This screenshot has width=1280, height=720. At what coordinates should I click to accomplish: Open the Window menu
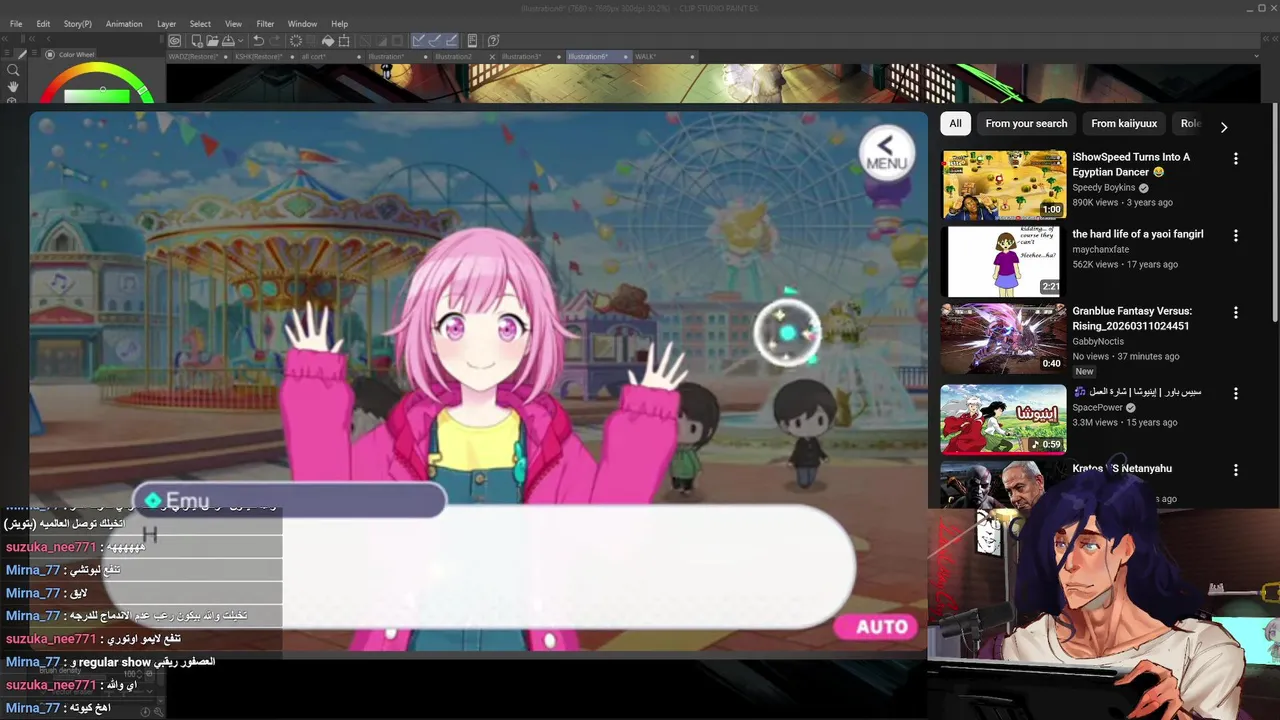302,24
